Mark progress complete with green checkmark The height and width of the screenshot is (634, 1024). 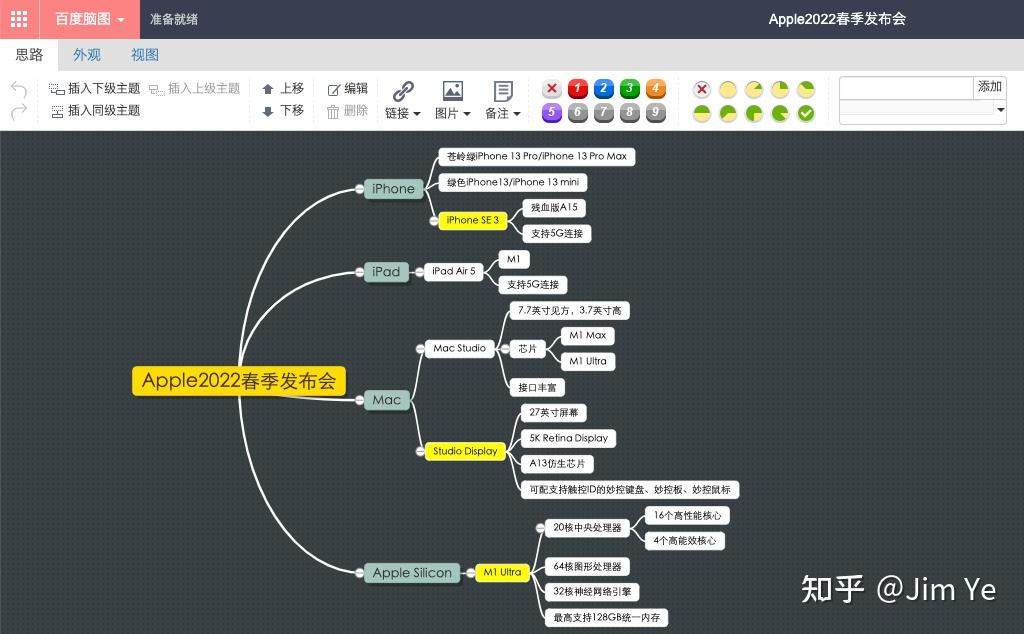(807, 114)
